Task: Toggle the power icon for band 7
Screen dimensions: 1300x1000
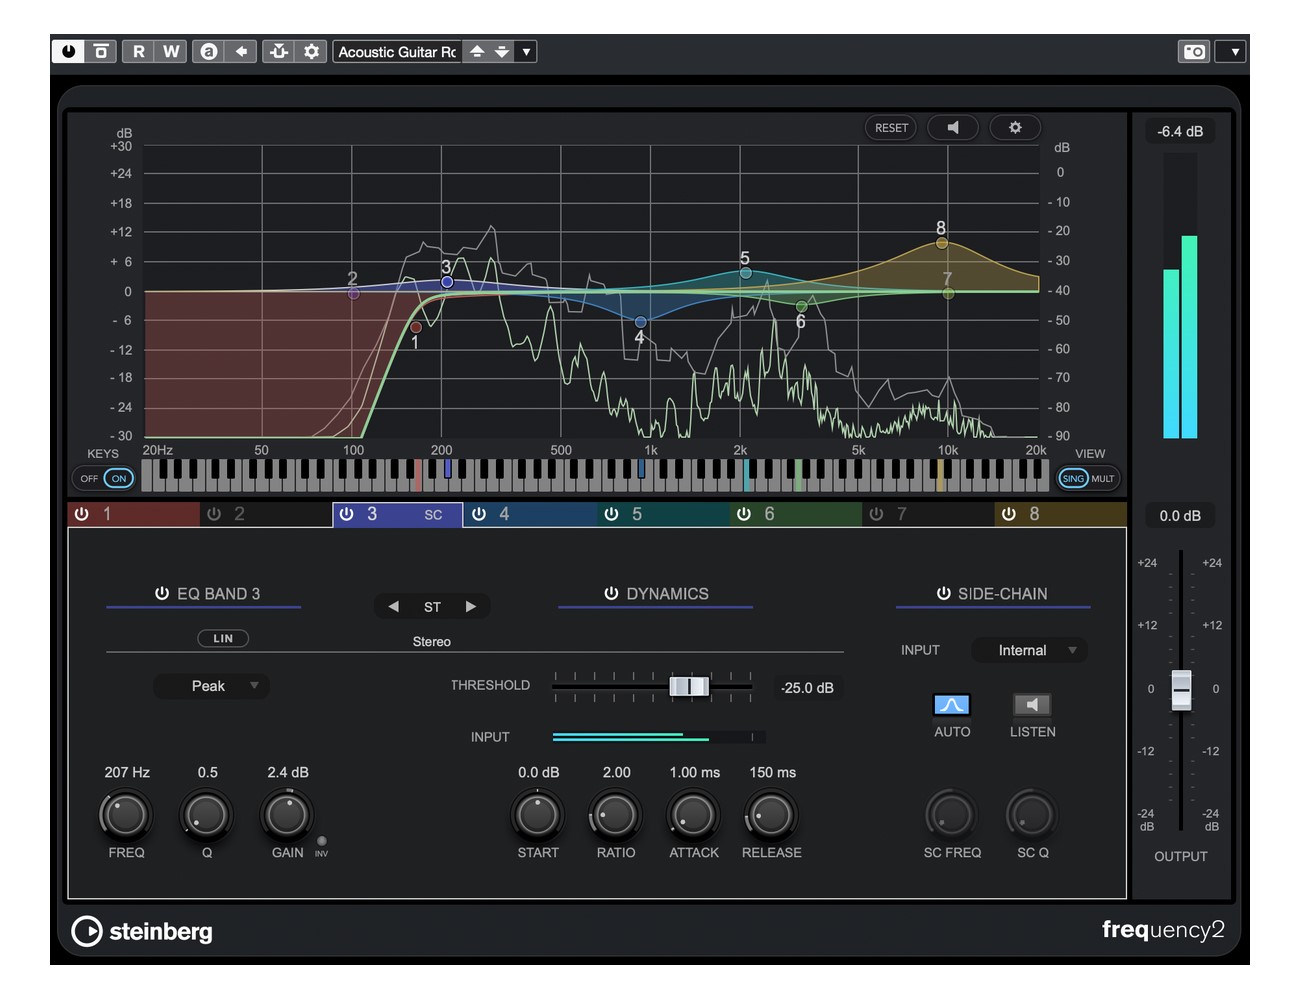Action: pos(876,514)
